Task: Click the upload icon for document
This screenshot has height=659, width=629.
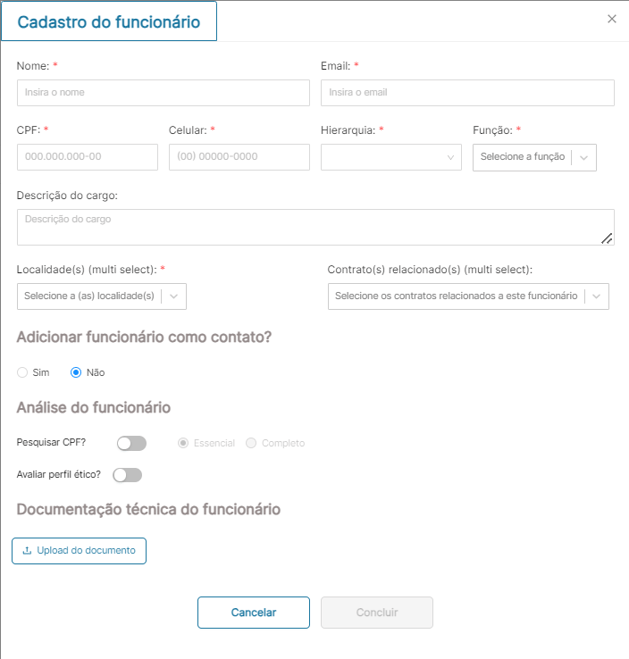Action: pos(27,551)
